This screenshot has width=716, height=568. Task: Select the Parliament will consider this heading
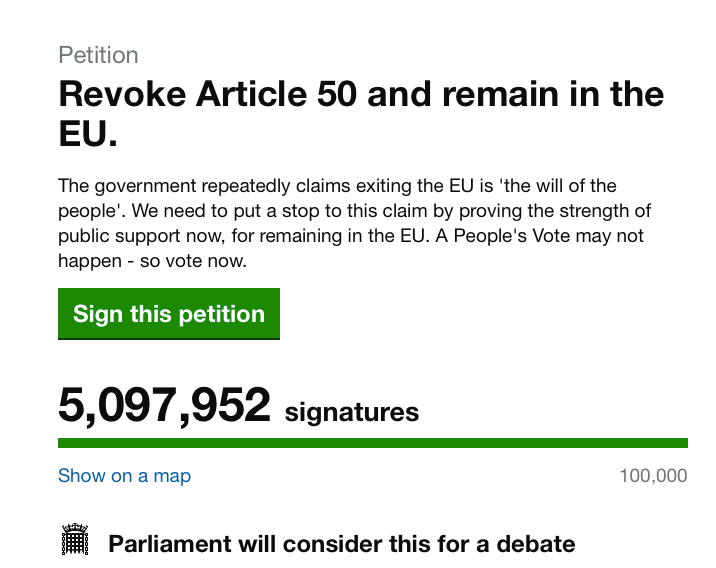[342, 544]
